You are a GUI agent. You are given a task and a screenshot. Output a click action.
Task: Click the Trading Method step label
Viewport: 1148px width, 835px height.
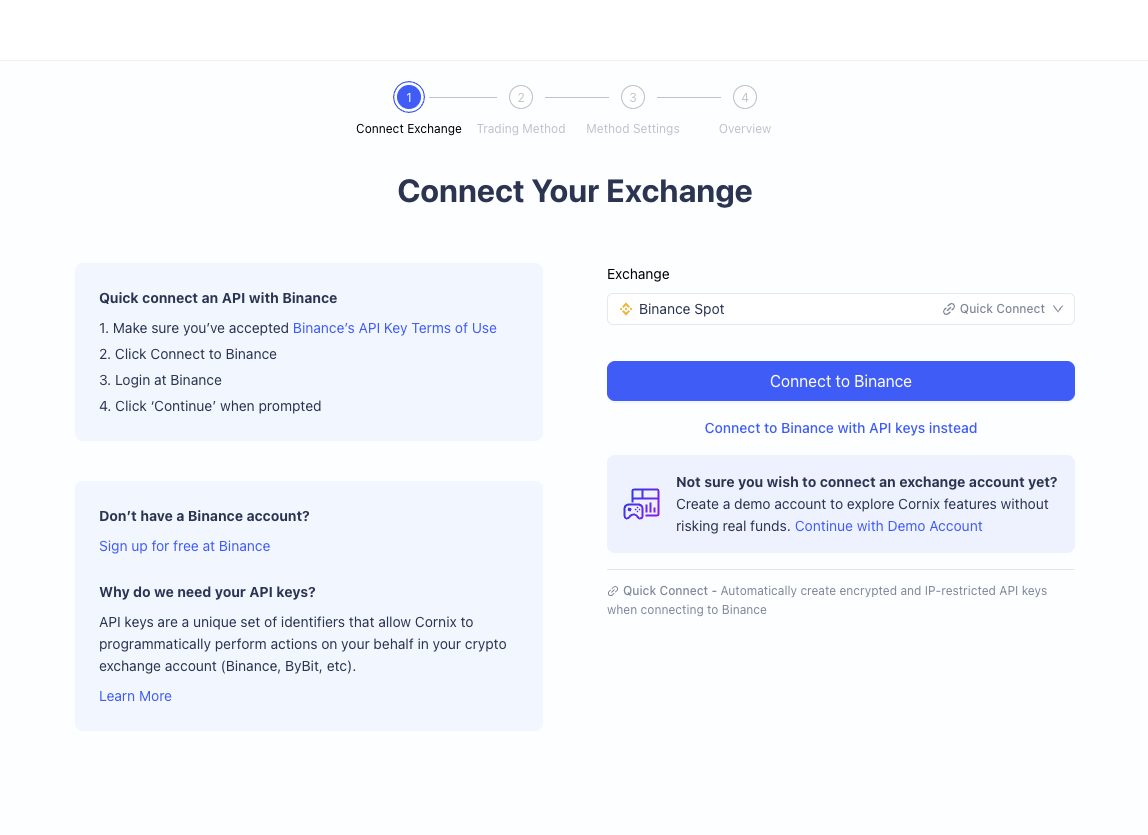[x=521, y=129]
